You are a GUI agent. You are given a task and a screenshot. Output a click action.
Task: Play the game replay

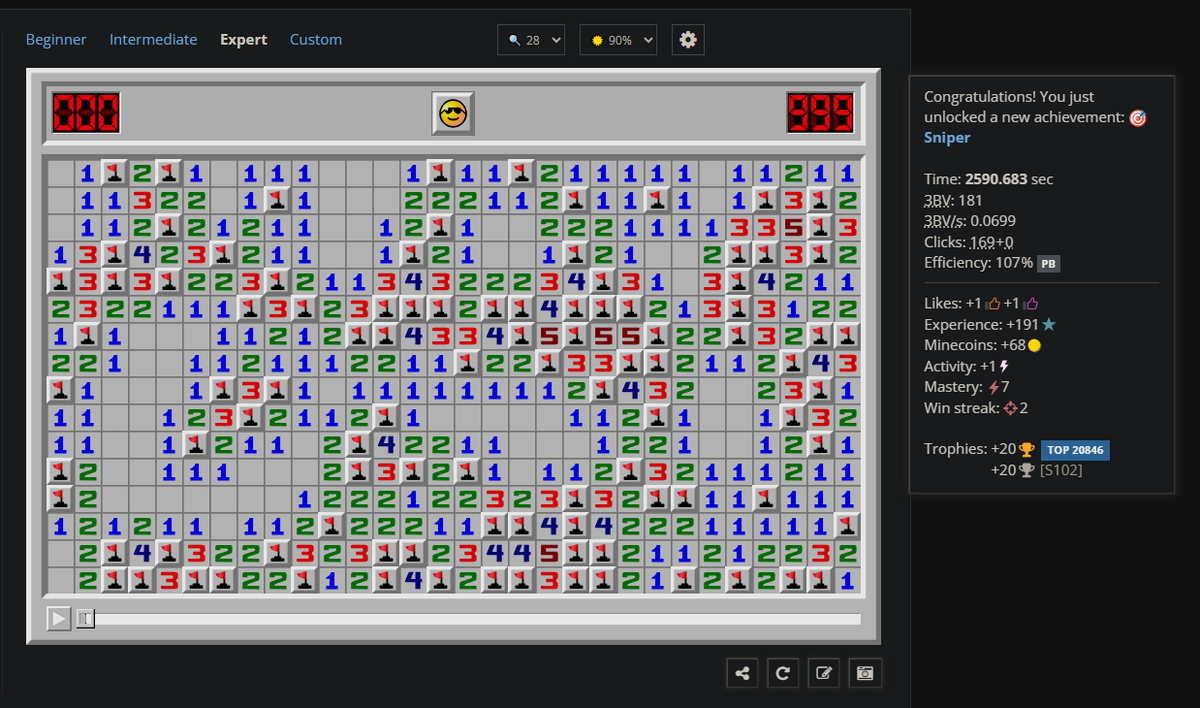(x=59, y=619)
